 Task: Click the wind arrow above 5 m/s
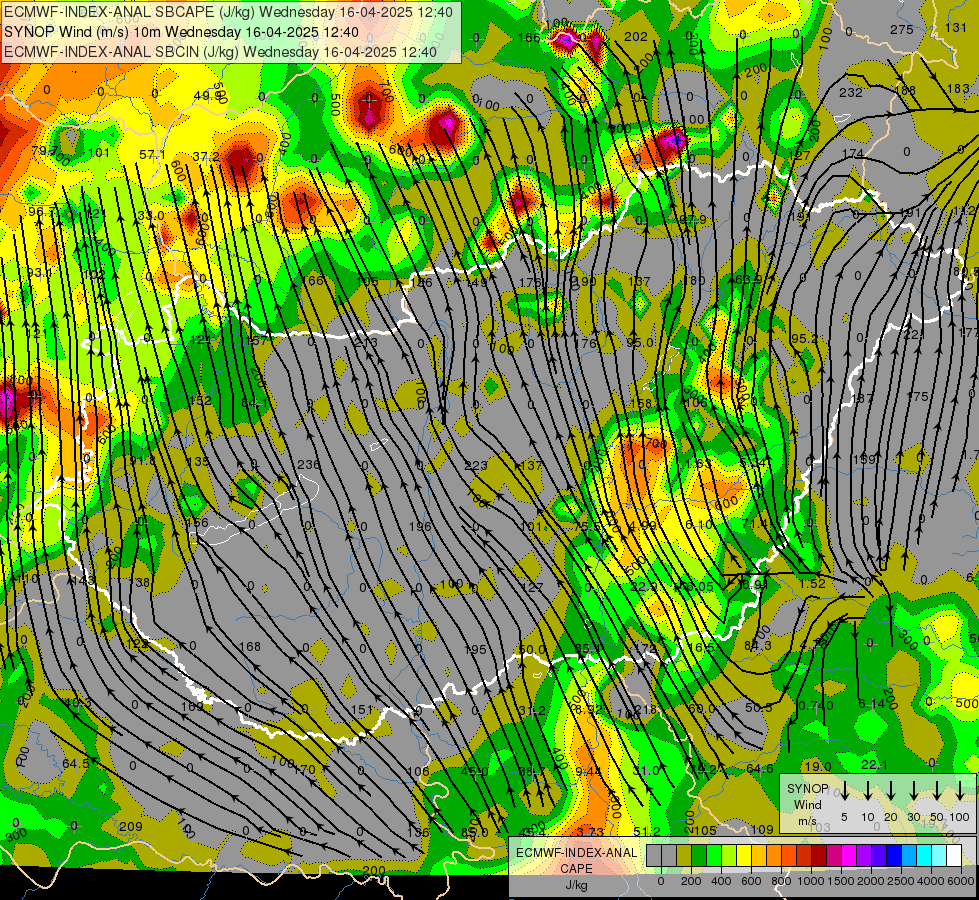(x=844, y=791)
